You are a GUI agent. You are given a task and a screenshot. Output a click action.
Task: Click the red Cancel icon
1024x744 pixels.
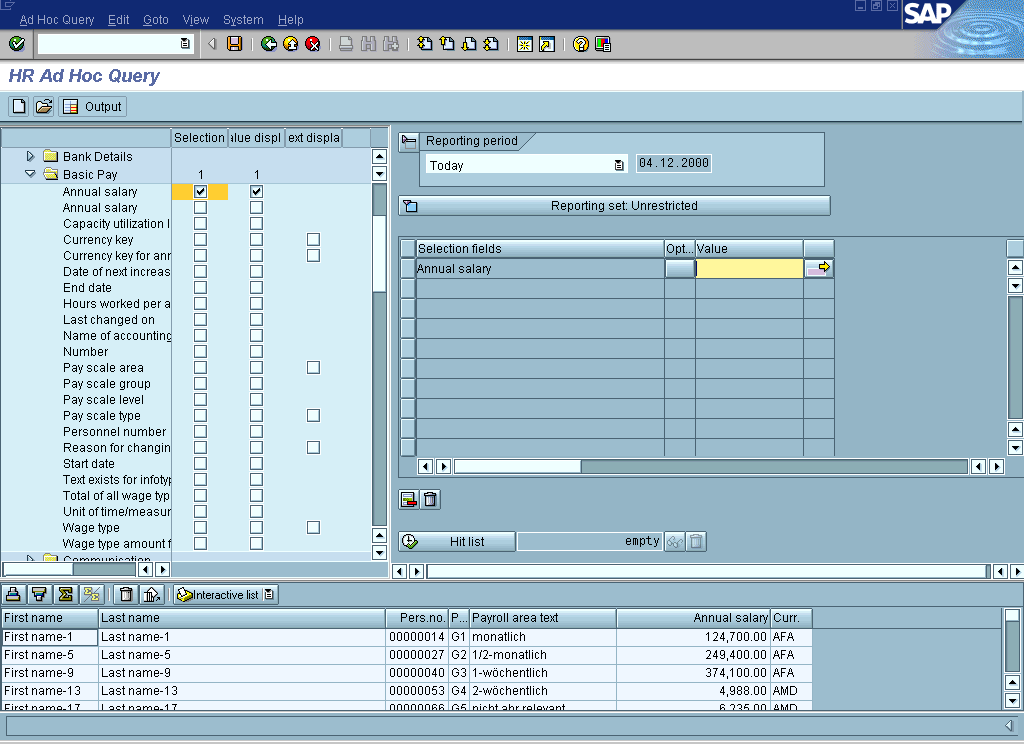[313, 44]
